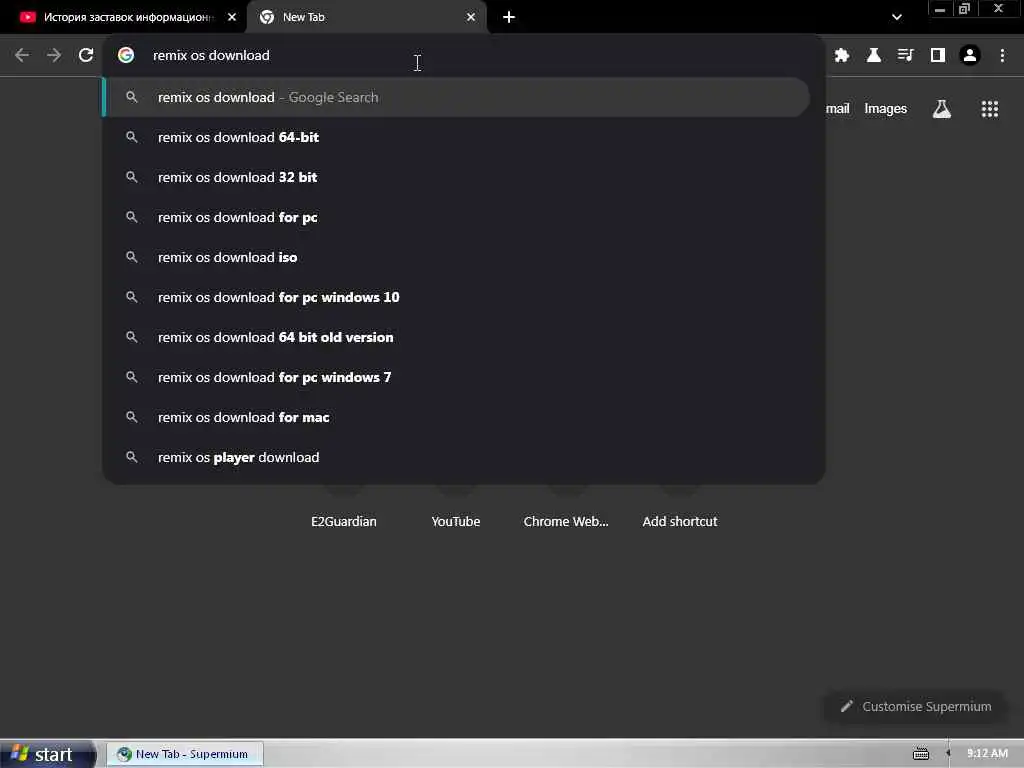Select the New Tab tab
This screenshot has height=768, width=1024.
366,18
